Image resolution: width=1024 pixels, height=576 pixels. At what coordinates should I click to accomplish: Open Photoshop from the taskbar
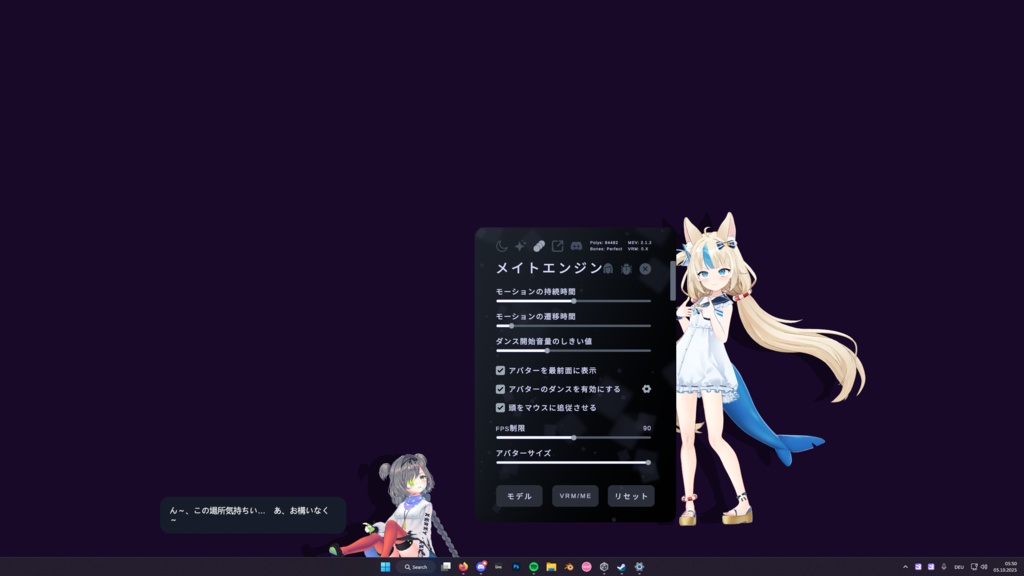click(x=515, y=566)
